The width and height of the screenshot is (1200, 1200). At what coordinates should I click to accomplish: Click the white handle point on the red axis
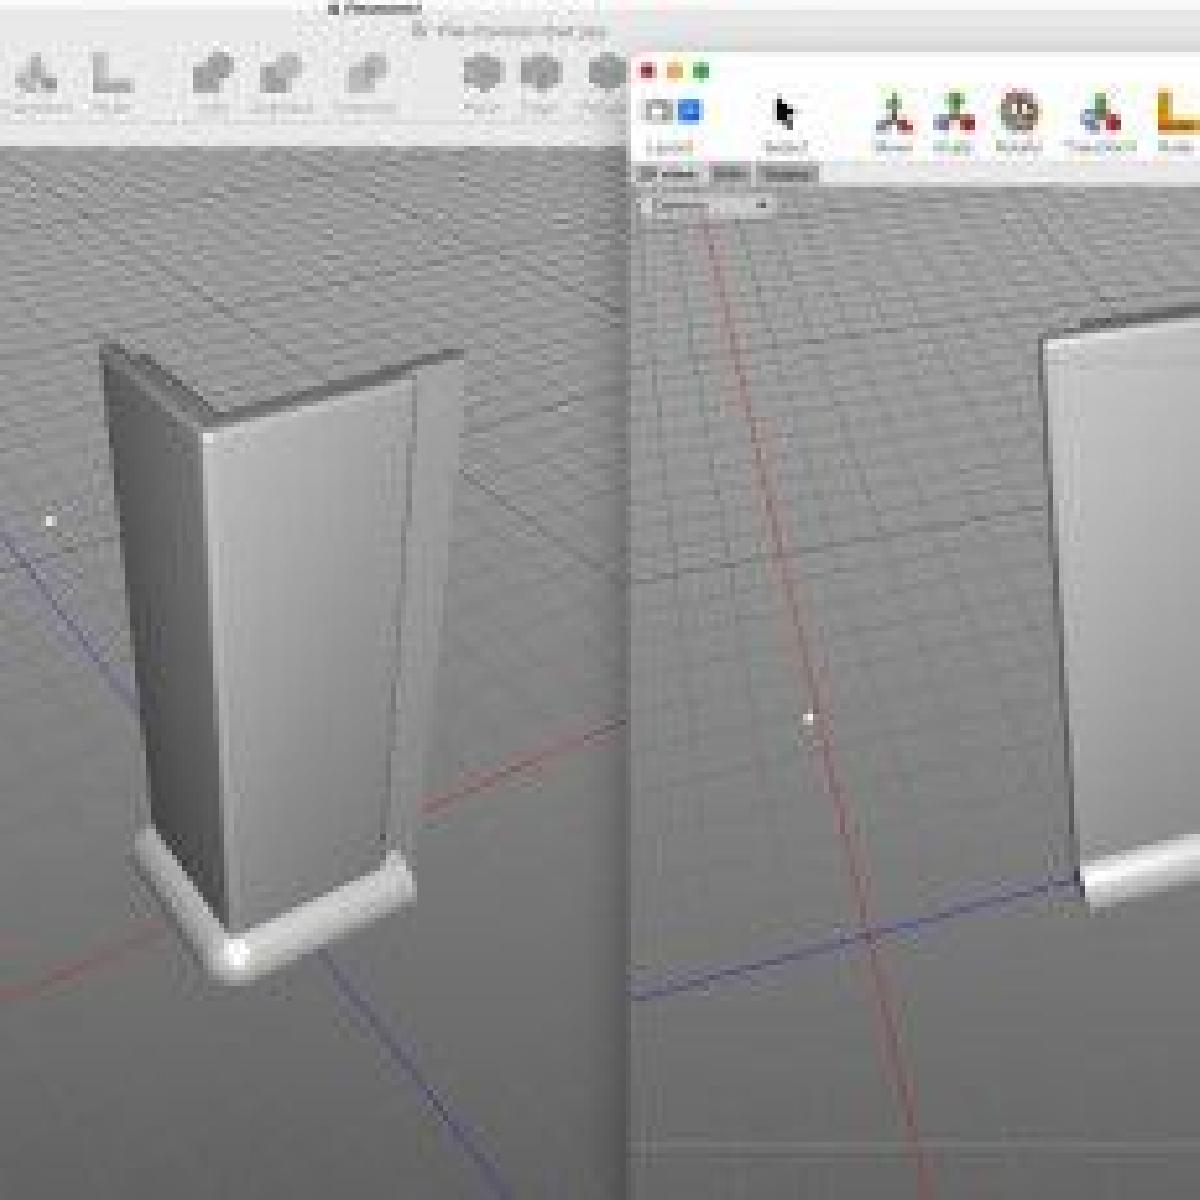[x=809, y=717]
